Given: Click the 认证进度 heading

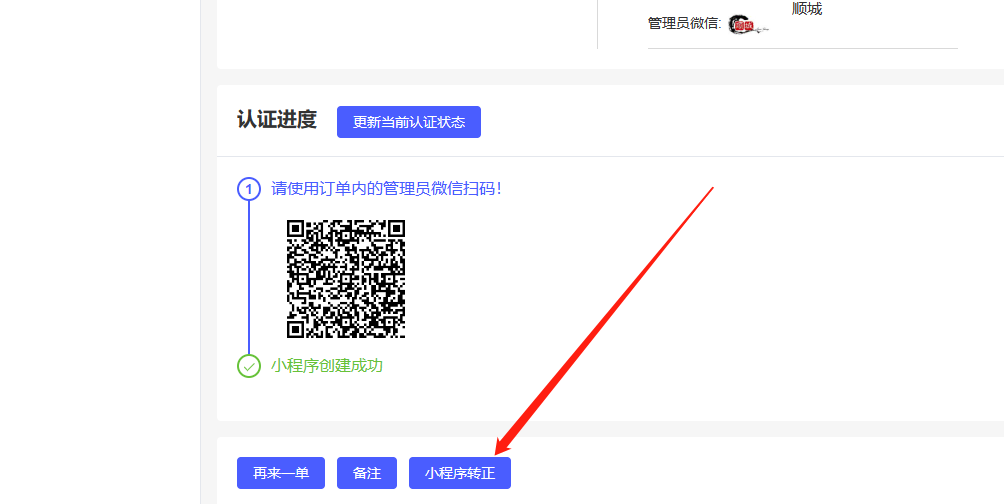Looking at the screenshot, I should (277, 120).
